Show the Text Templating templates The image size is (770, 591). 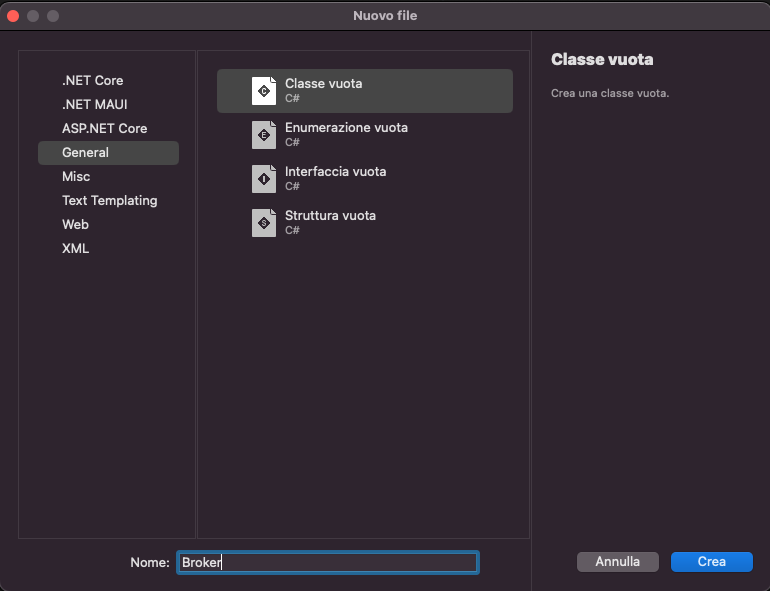coord(108,200)
